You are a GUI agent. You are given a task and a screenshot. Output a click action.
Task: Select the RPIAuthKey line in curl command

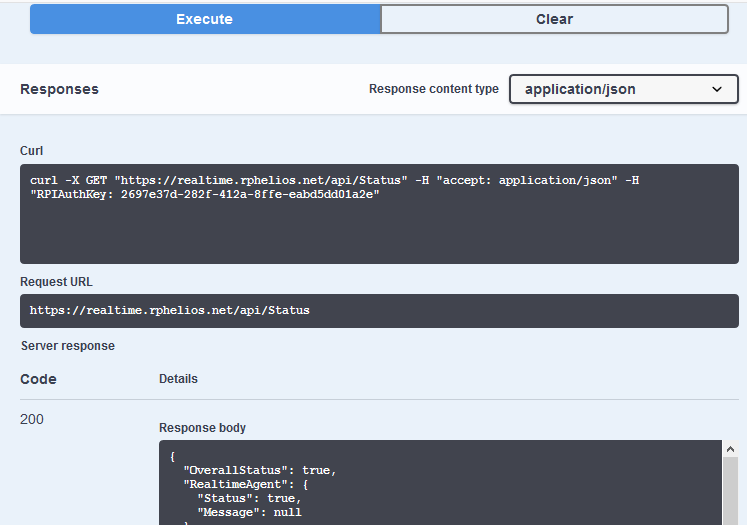(204, 195)
